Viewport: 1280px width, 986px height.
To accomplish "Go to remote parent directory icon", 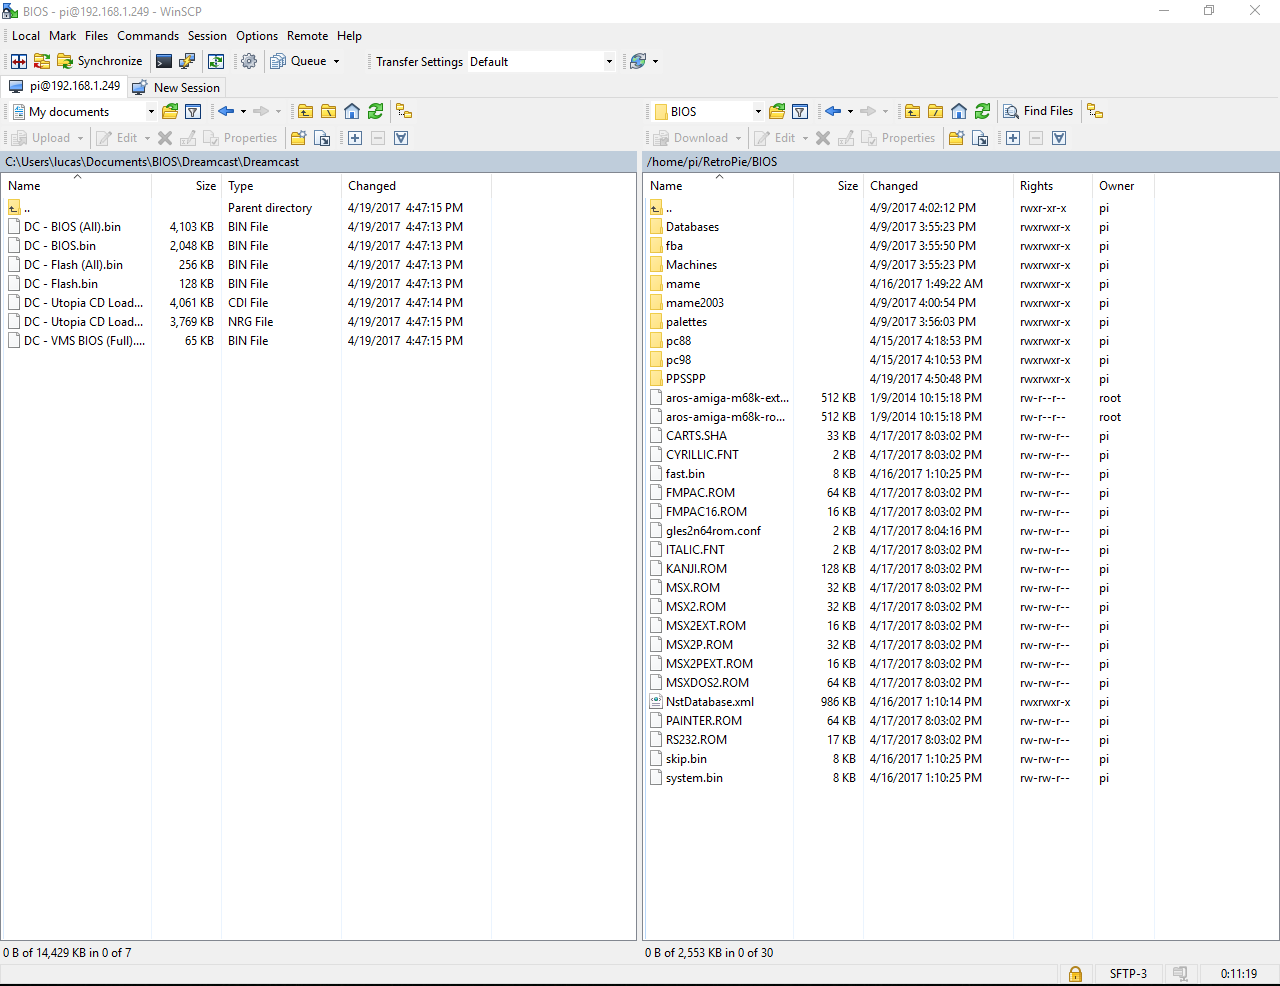I will (x=912, y=111).
